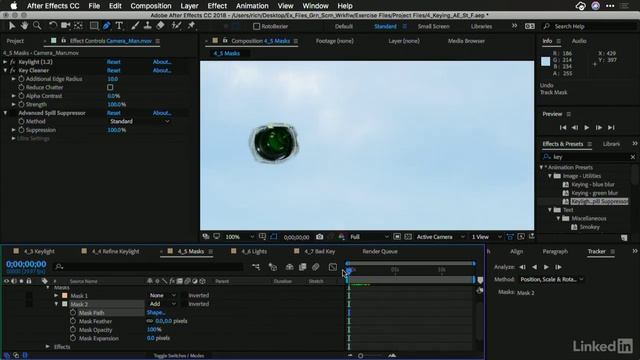Open the Composition menu
The image size is (640, 360).
[151, 6]
